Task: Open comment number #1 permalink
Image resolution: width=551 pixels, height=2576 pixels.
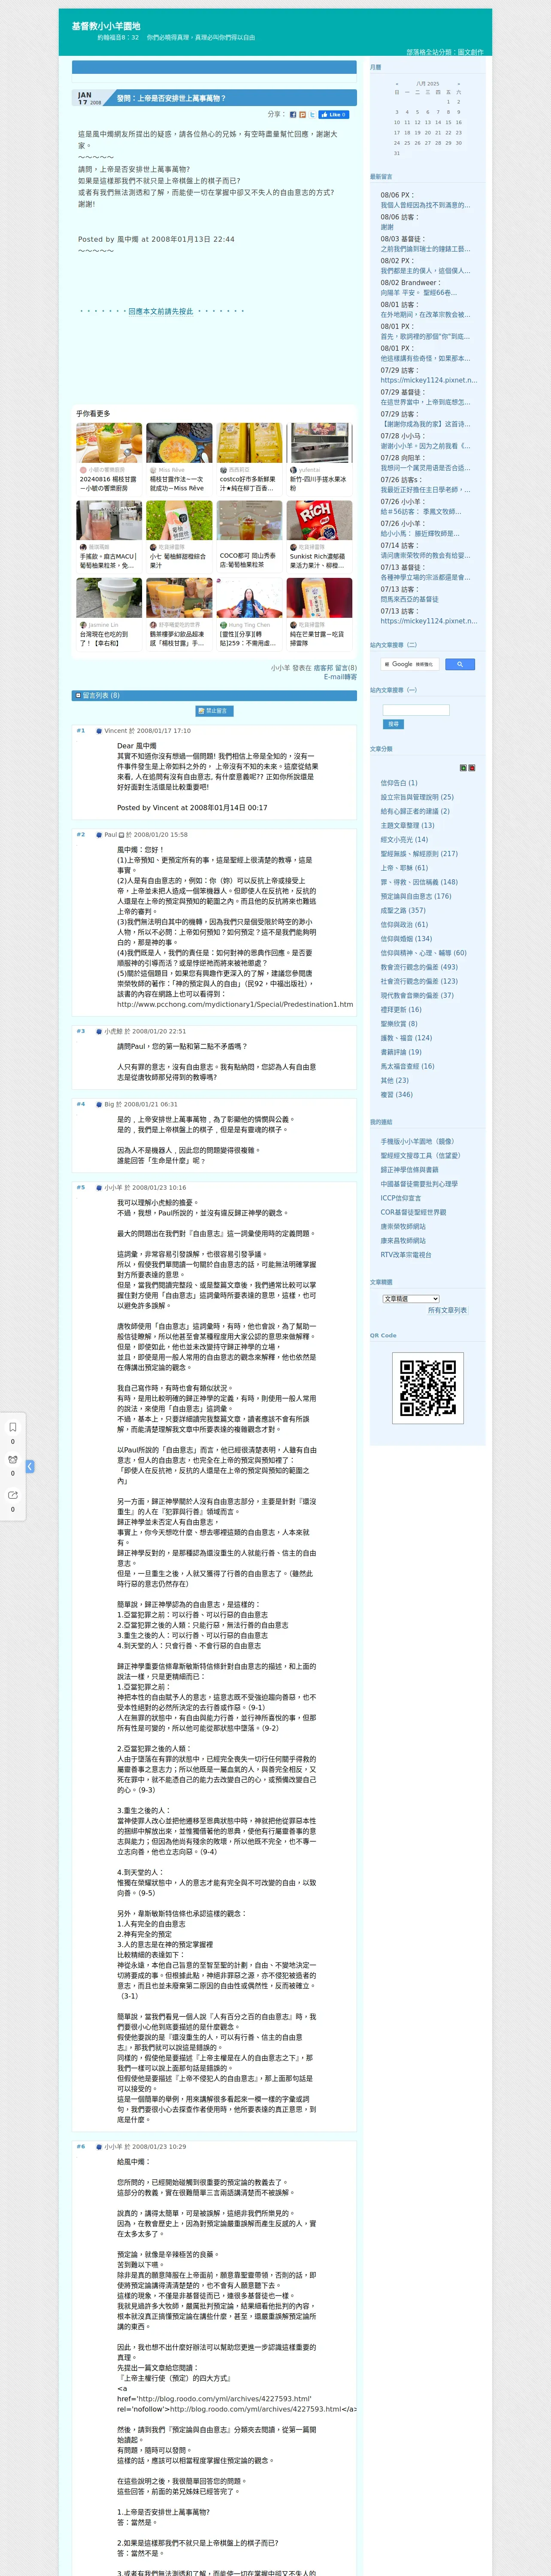Action: point(81,731)
